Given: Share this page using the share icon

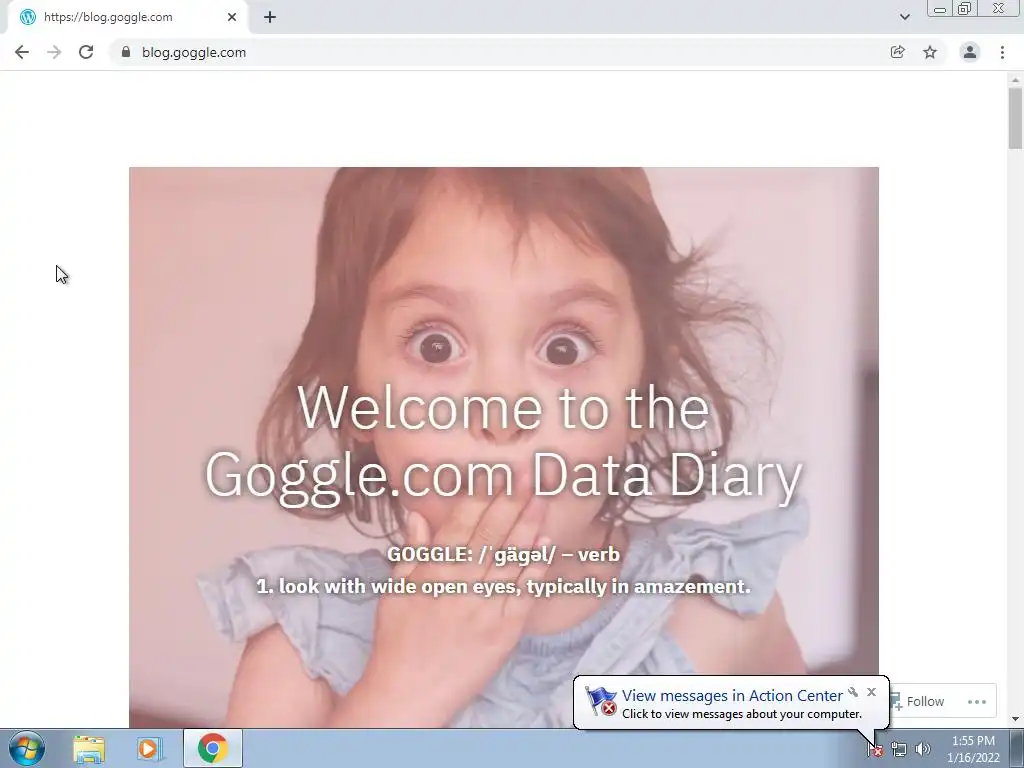Looking at the screenshot, I should point(898,52).
